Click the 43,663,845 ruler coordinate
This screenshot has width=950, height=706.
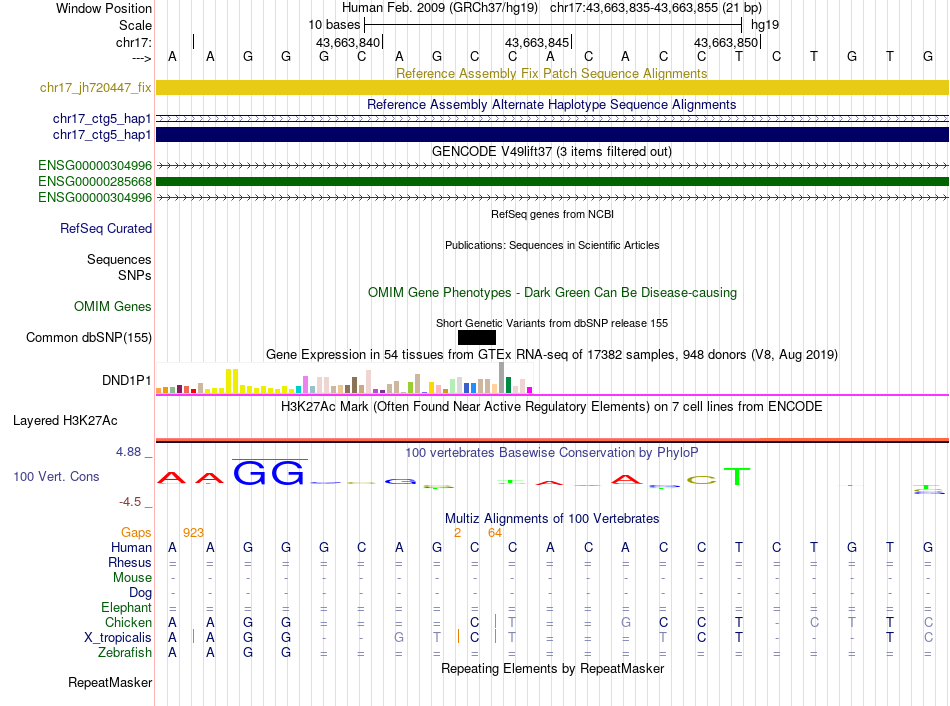[537, 42]
